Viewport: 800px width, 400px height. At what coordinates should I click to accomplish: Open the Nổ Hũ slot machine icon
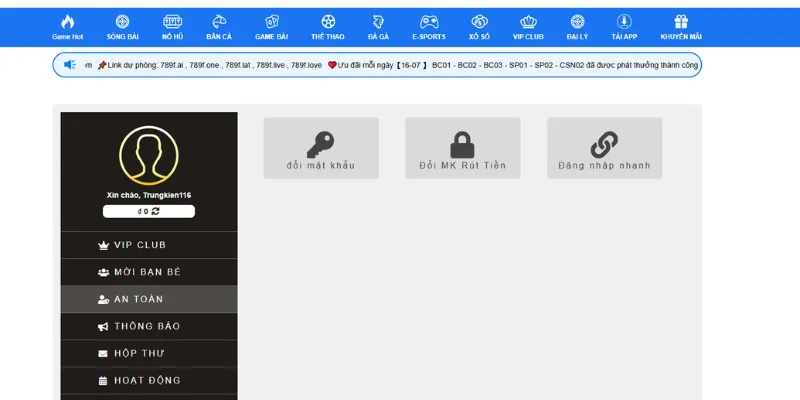pyautogui.click(x=172, y=22)
